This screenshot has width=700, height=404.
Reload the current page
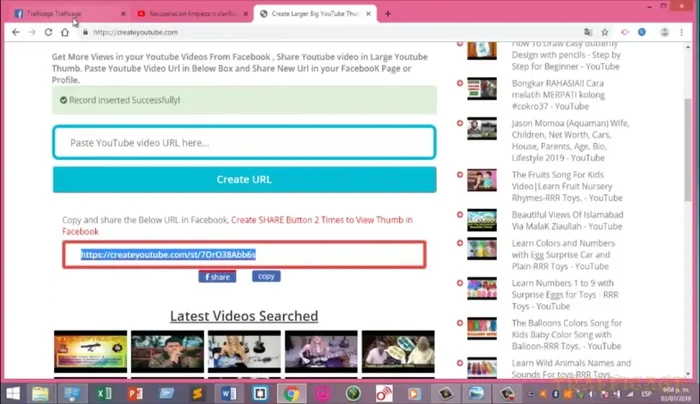(x=48, y=32)
